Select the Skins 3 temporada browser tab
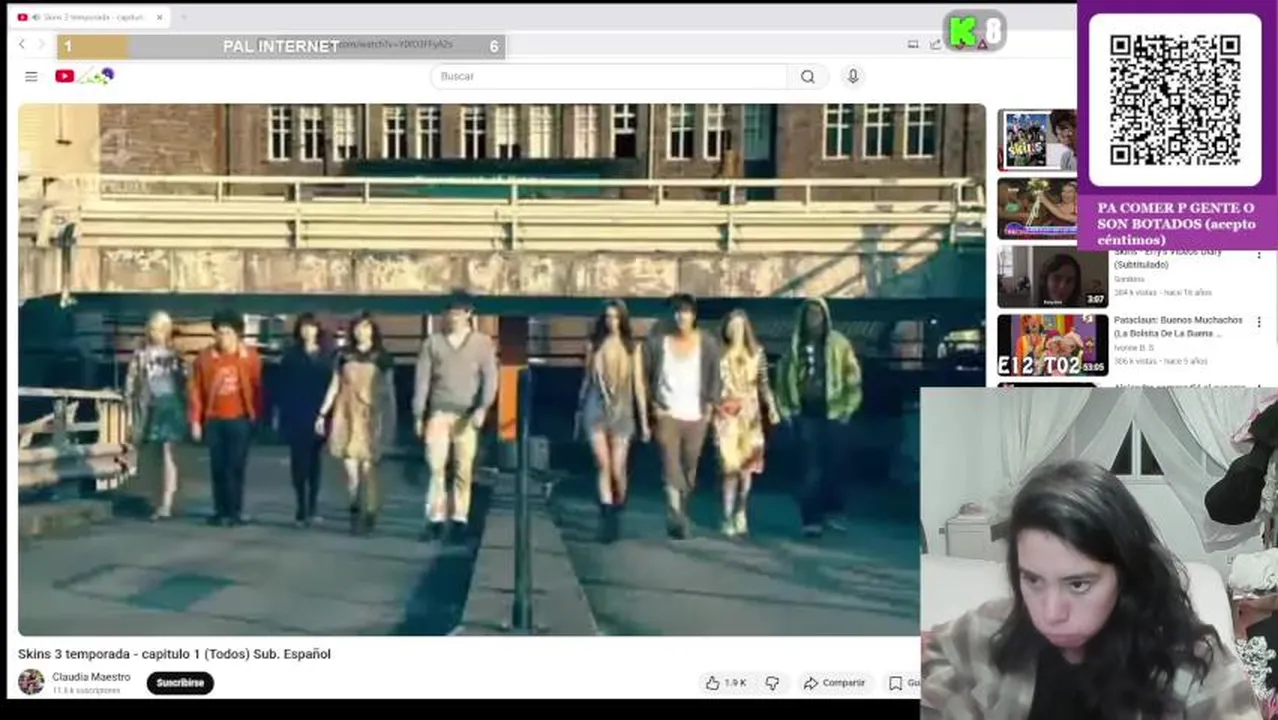The image size is (1278, 720). click(x=90, y=17)
